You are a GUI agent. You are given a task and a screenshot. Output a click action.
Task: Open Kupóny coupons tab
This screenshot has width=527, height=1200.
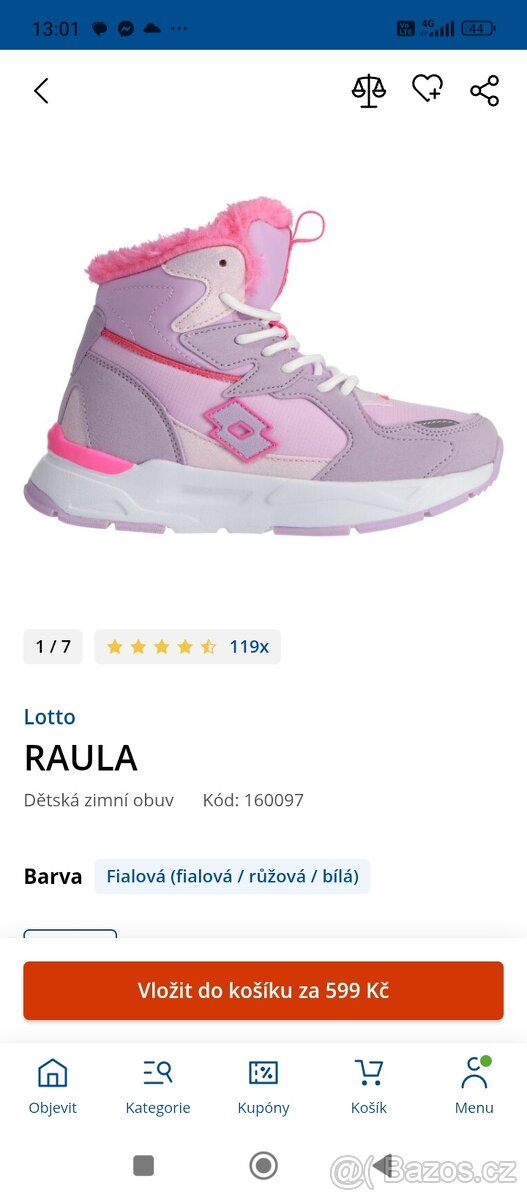tap(264, 1087)
